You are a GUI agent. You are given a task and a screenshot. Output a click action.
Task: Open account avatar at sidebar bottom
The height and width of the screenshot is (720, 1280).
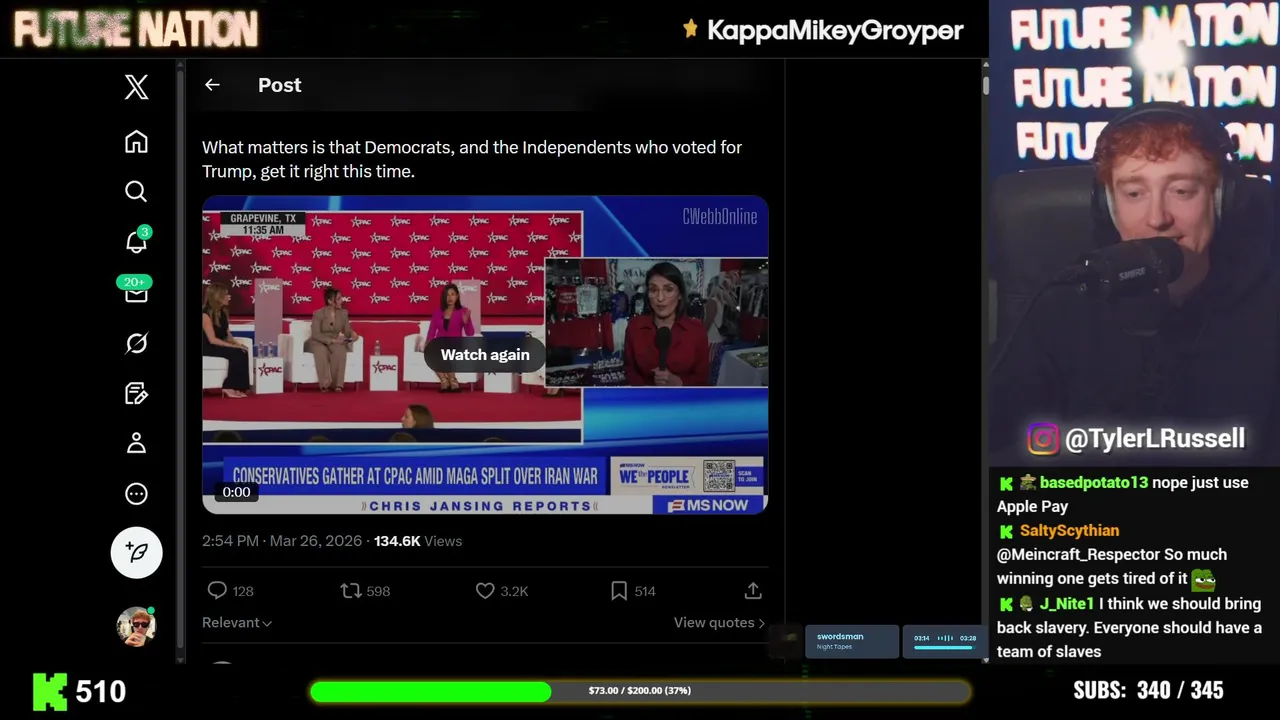[x=136, y=626]
